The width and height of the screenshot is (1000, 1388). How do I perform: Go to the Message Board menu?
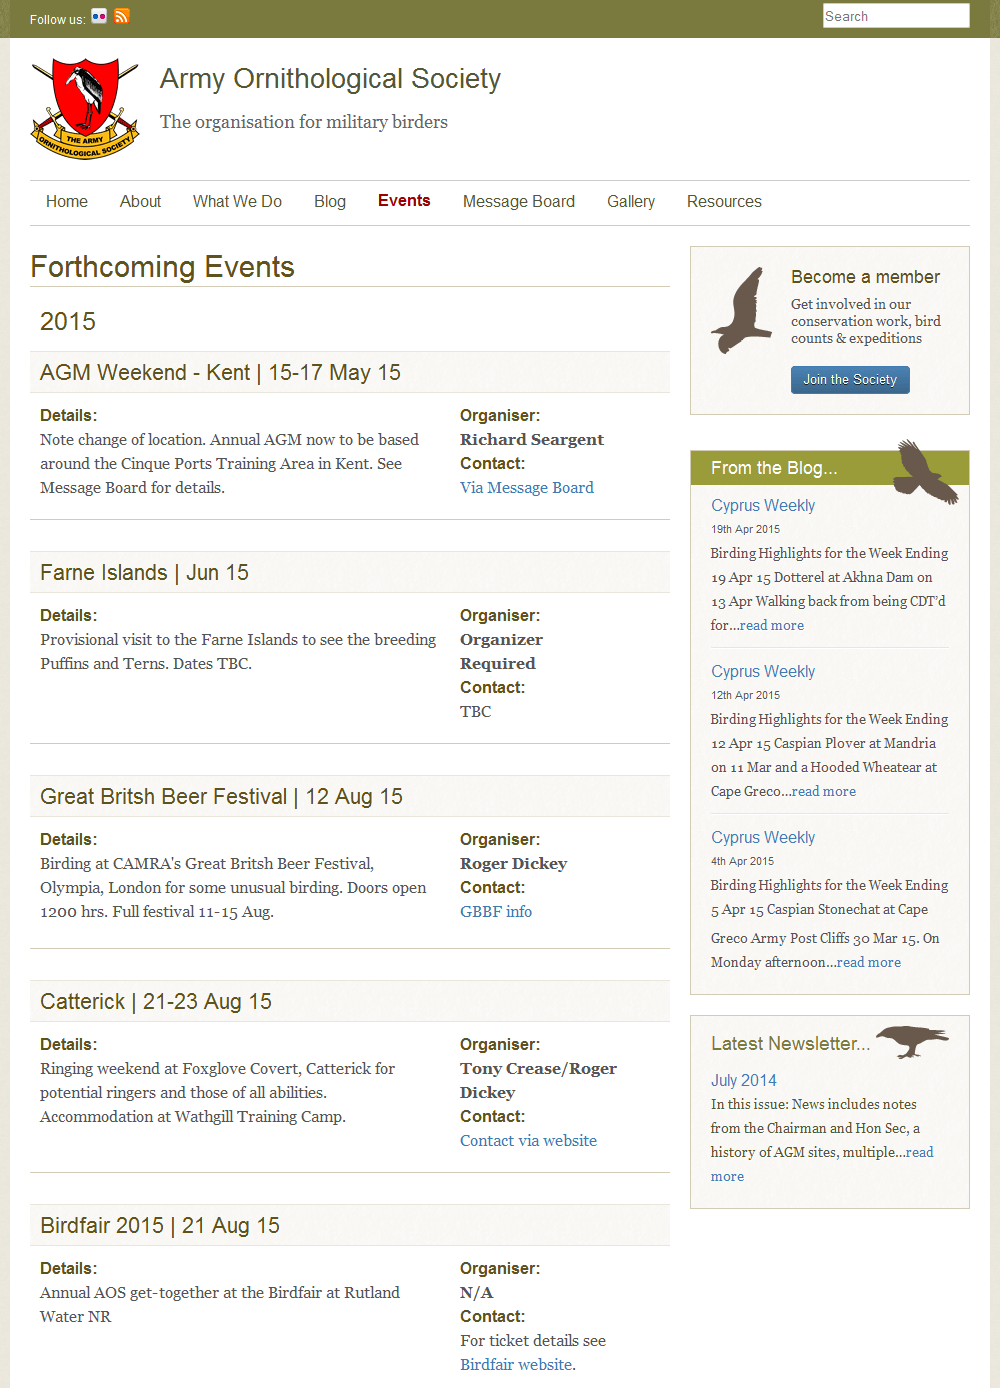(518, 202)
